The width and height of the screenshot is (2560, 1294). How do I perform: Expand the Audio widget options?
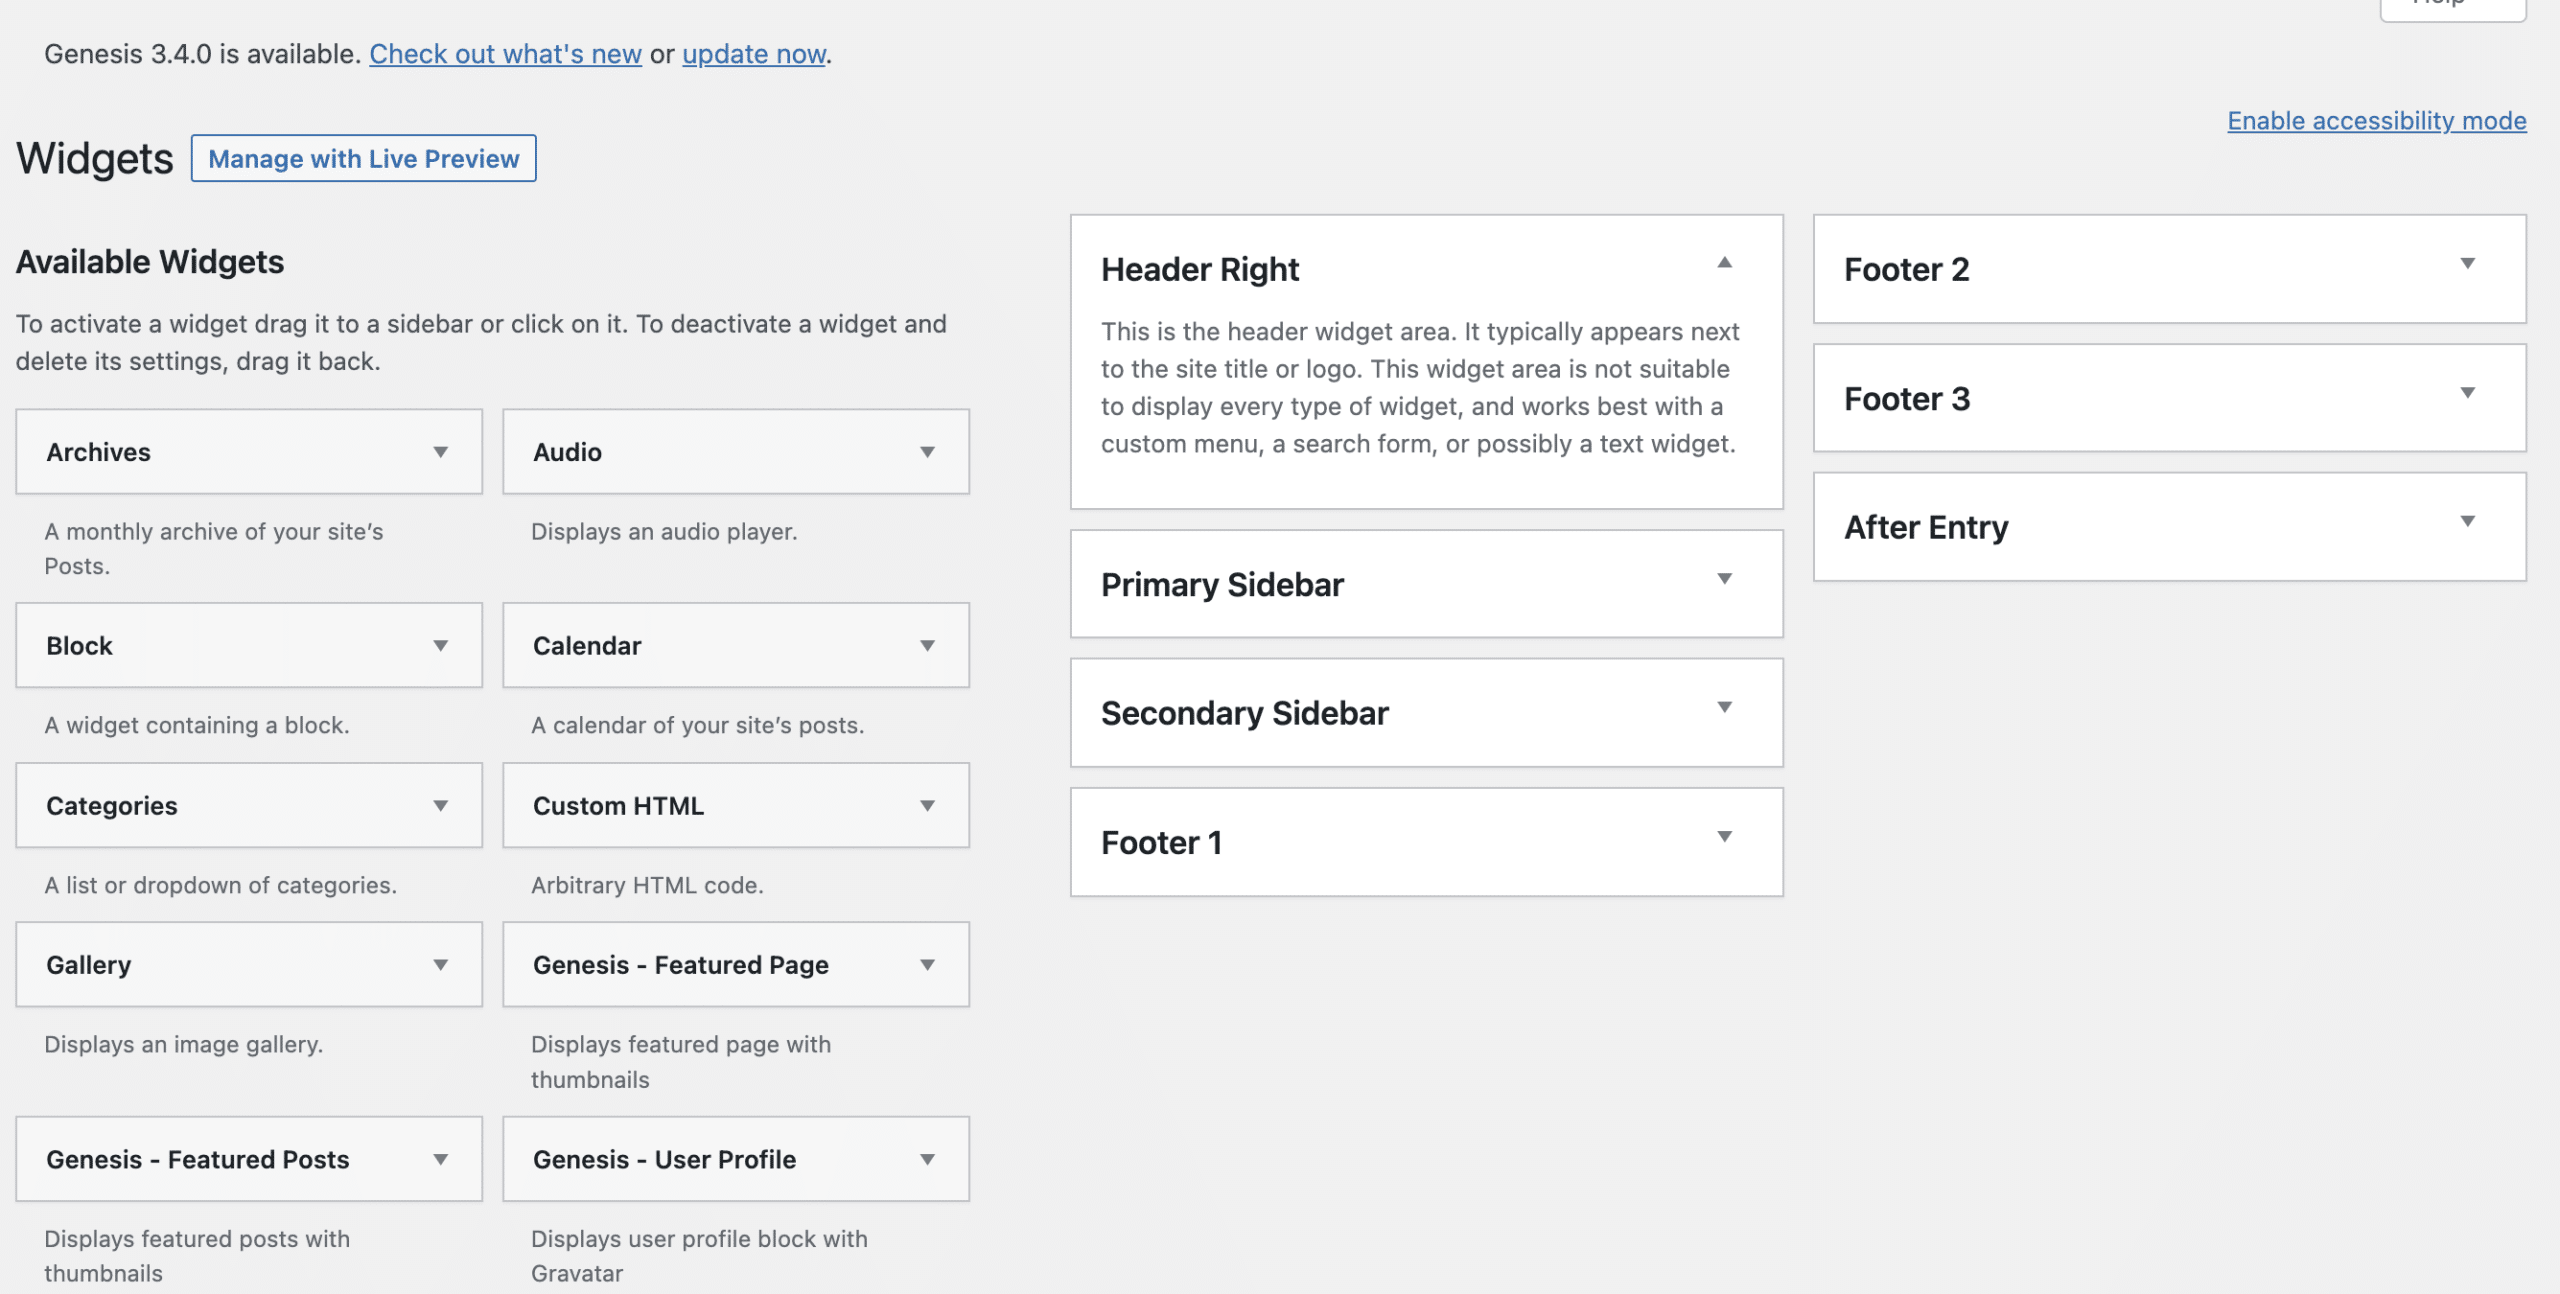click(x=928, y=452)
